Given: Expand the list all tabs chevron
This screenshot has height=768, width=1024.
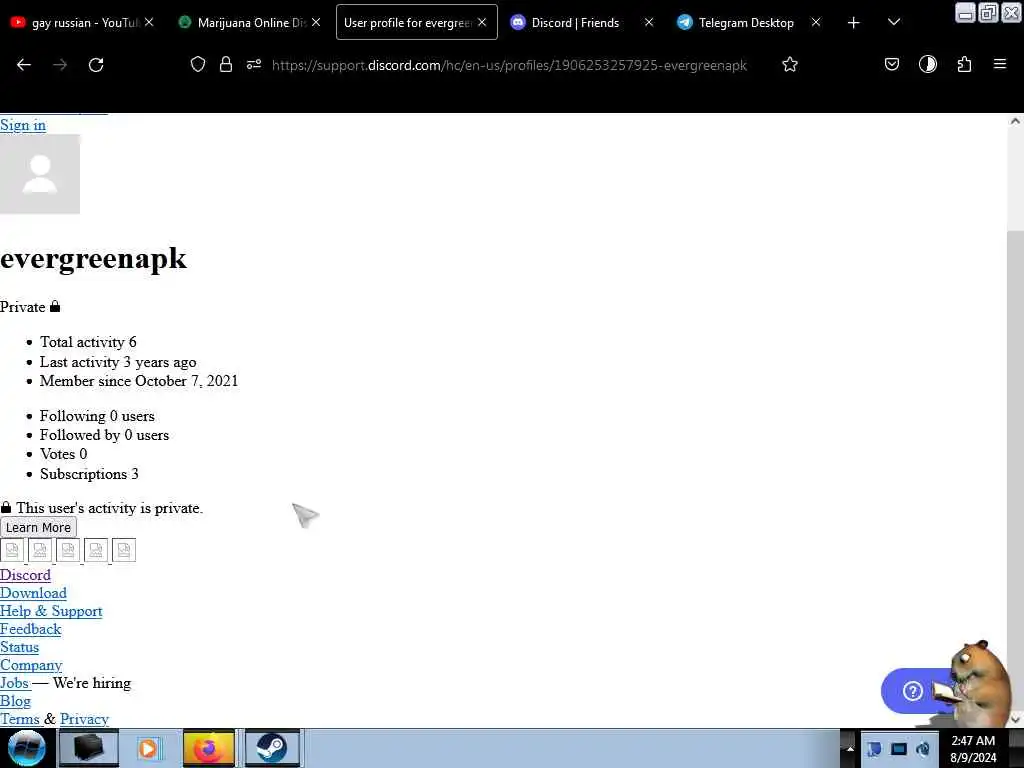Looking at the screenshot, I should tap(894, 22).
